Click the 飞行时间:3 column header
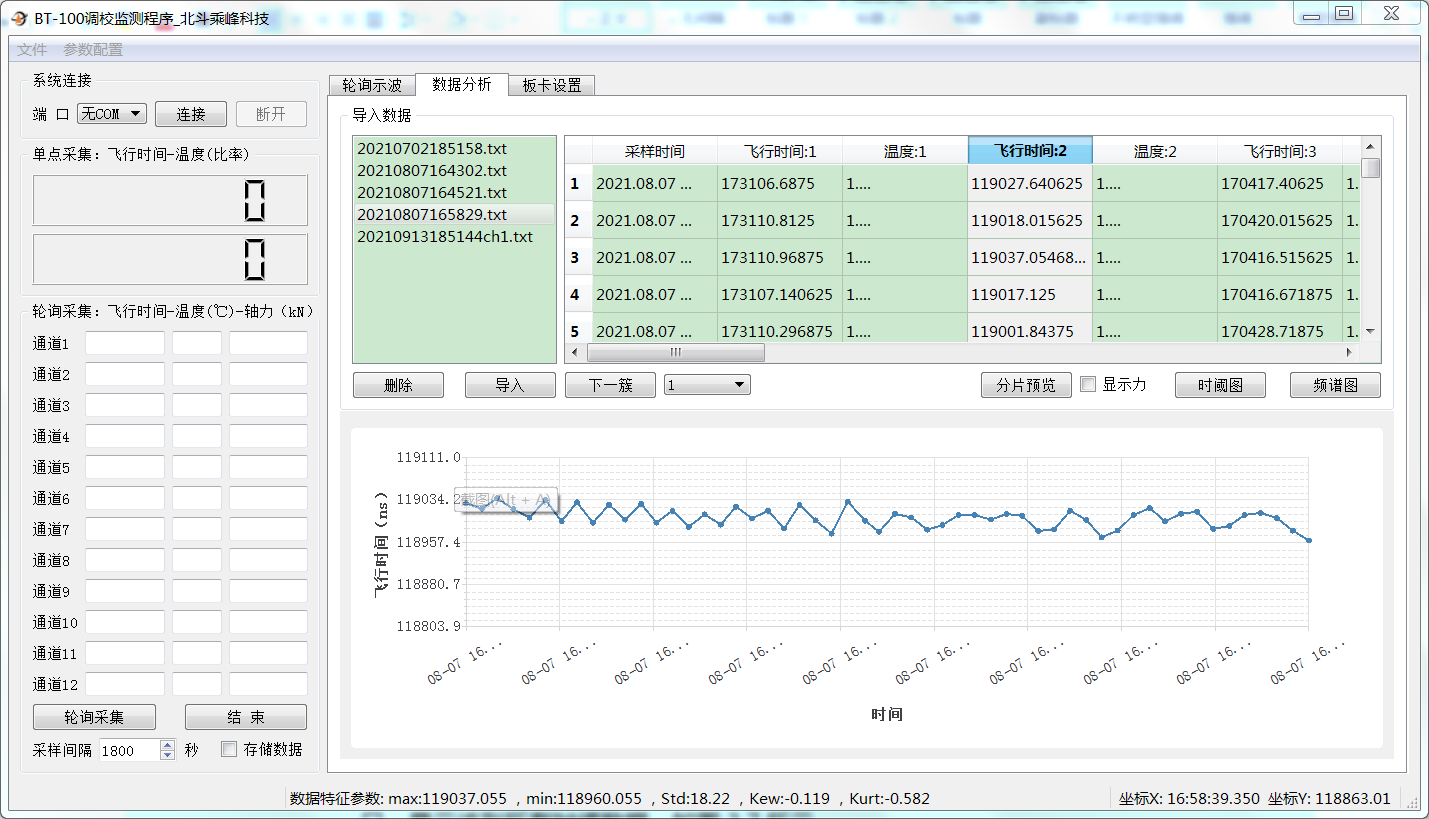 tap(1280, 151)
